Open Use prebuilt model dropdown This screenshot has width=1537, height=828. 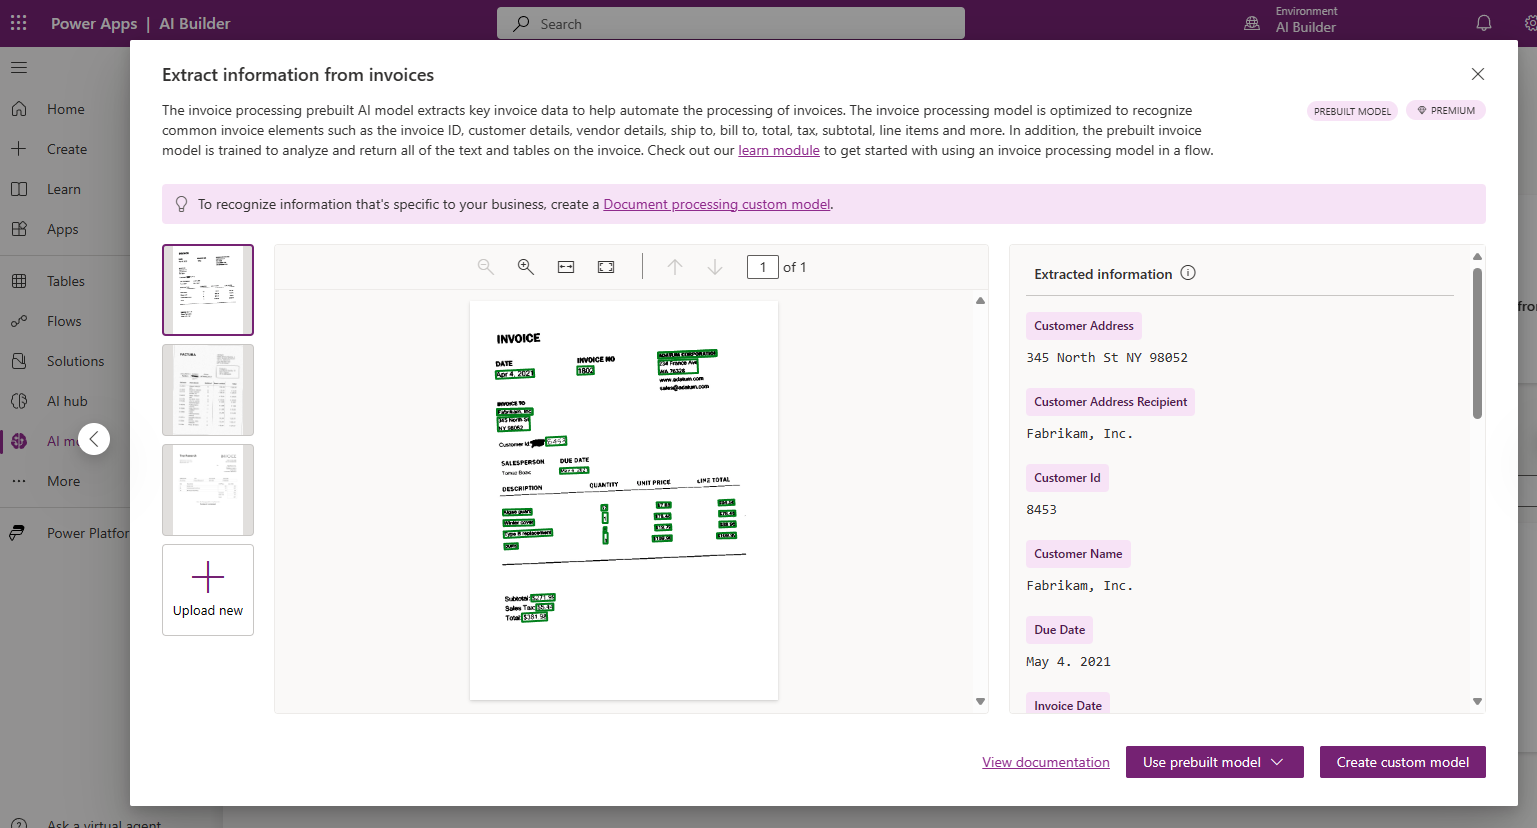pyautogui.click(x=1215, y=762)
